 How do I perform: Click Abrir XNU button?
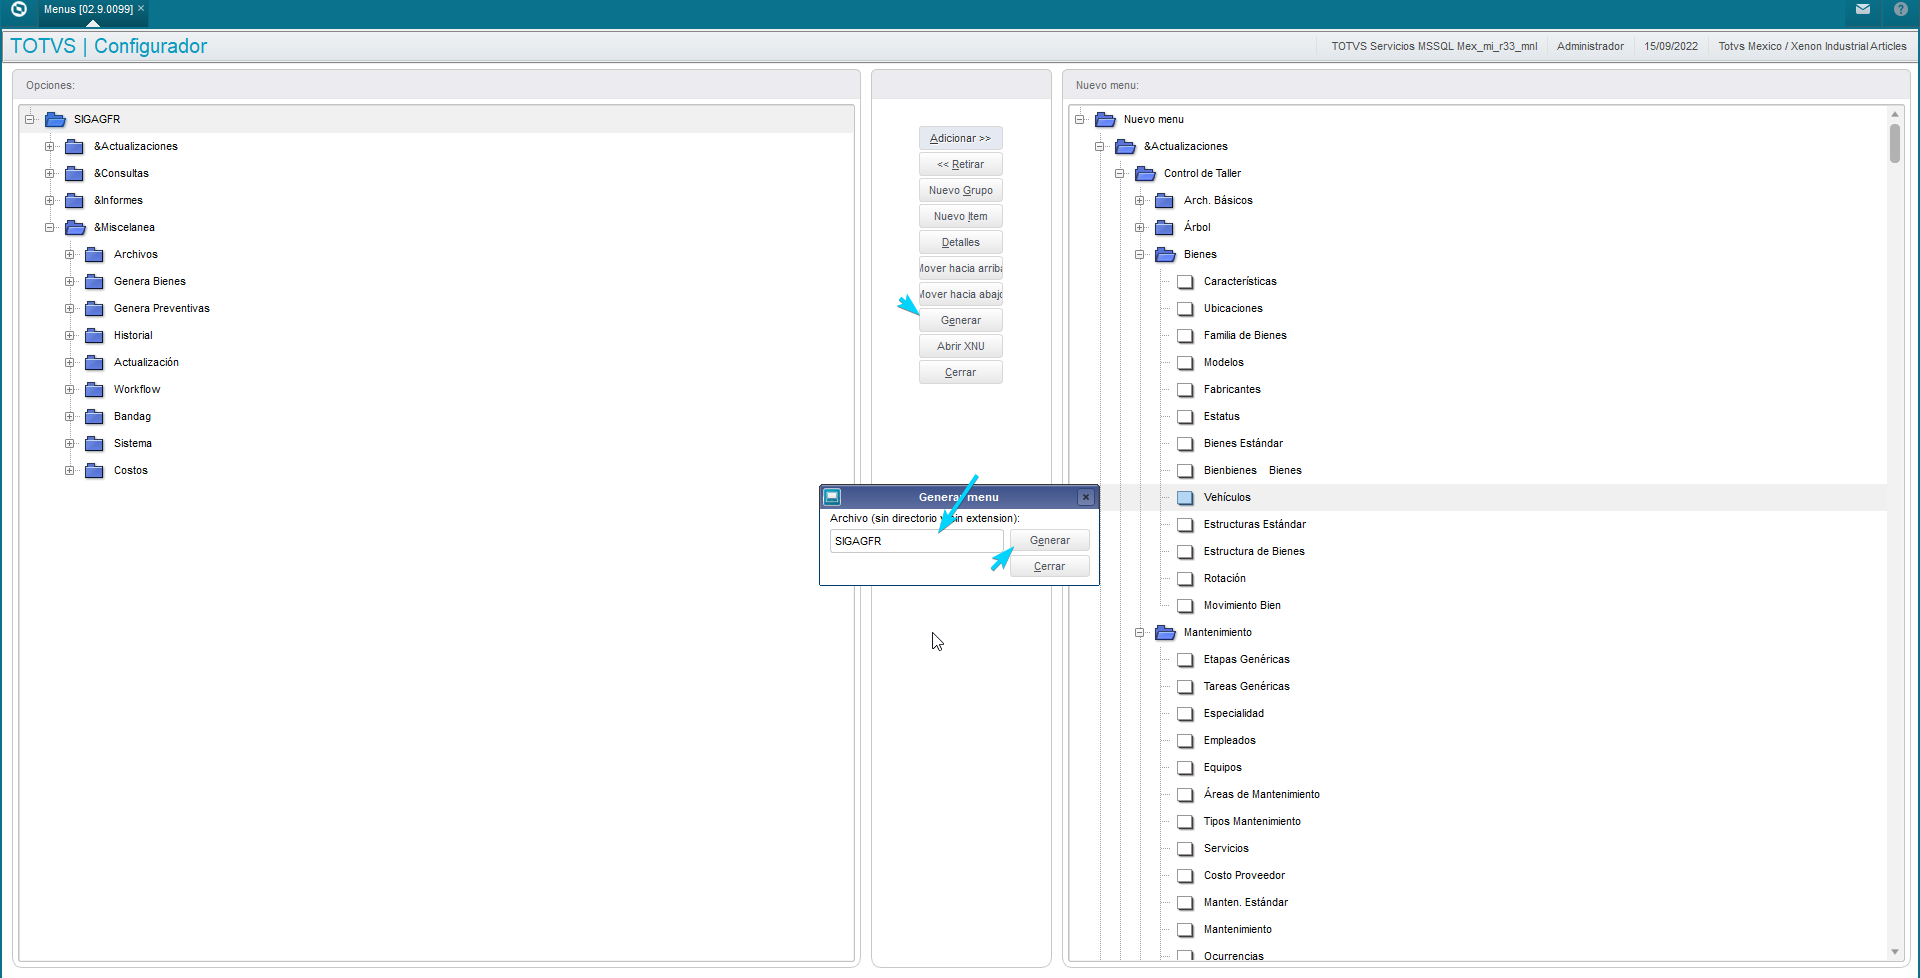click(x=960, y=346)
